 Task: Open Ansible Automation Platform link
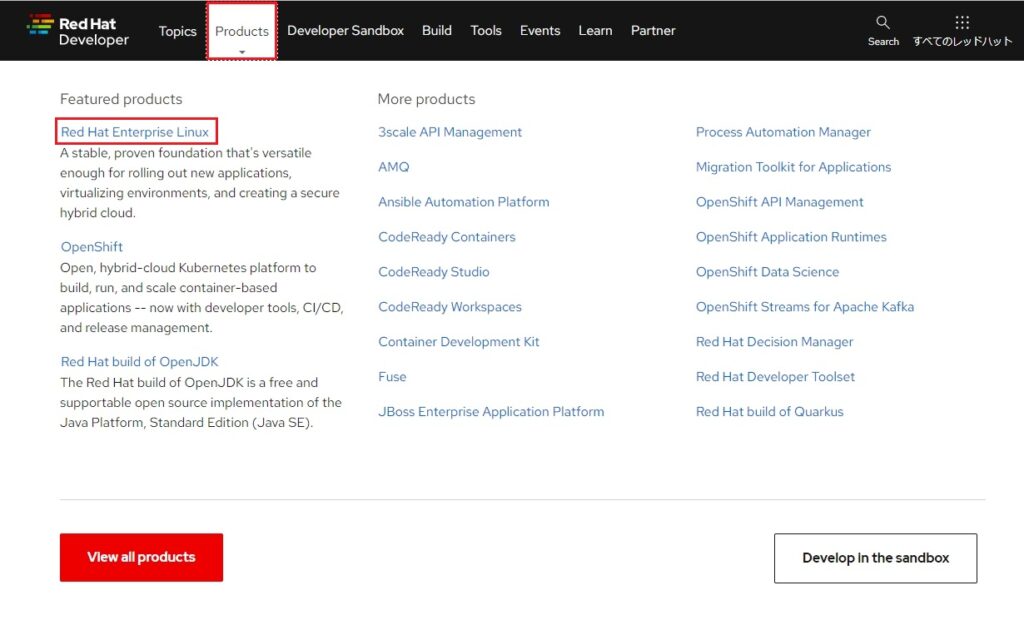click(464, 202)
